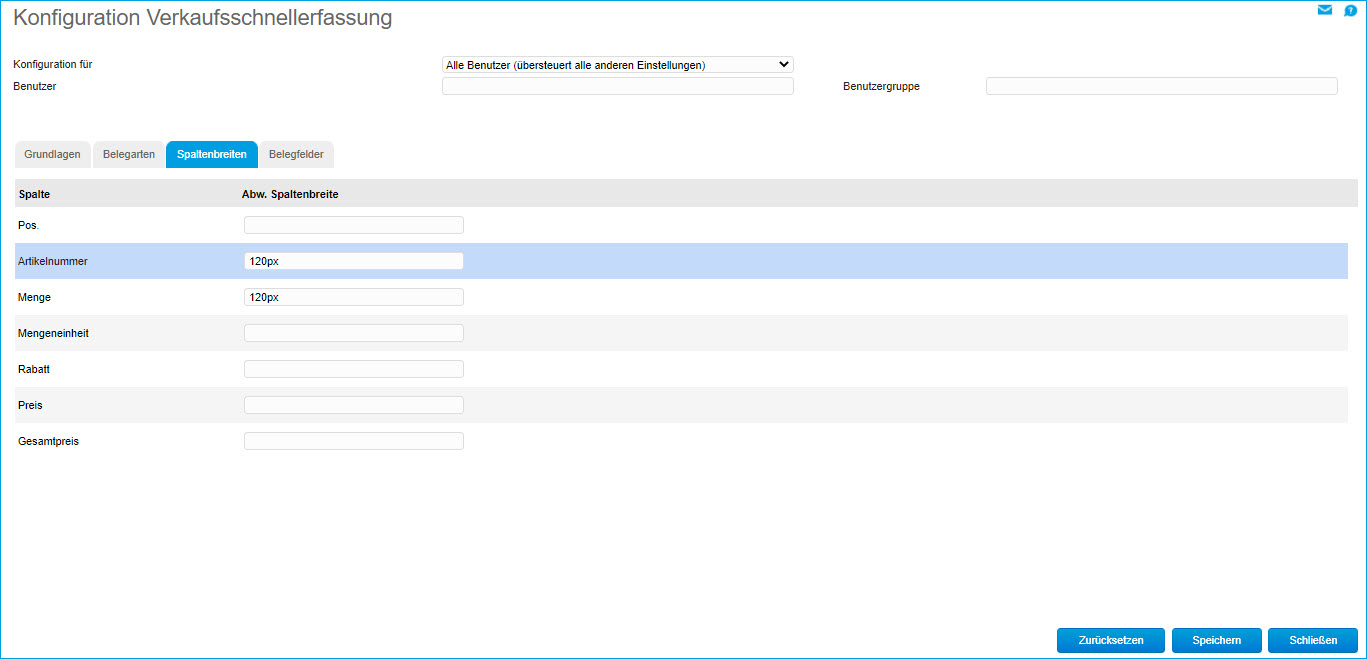This screenshot has height=659, width=1367.
Task: Select the Mengeneinheit row label
Action: point(53,333)
